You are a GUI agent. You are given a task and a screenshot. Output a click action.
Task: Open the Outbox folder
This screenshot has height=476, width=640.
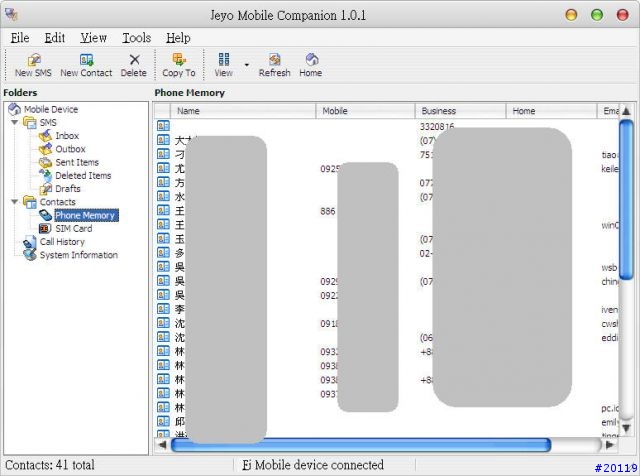(70, 149)
